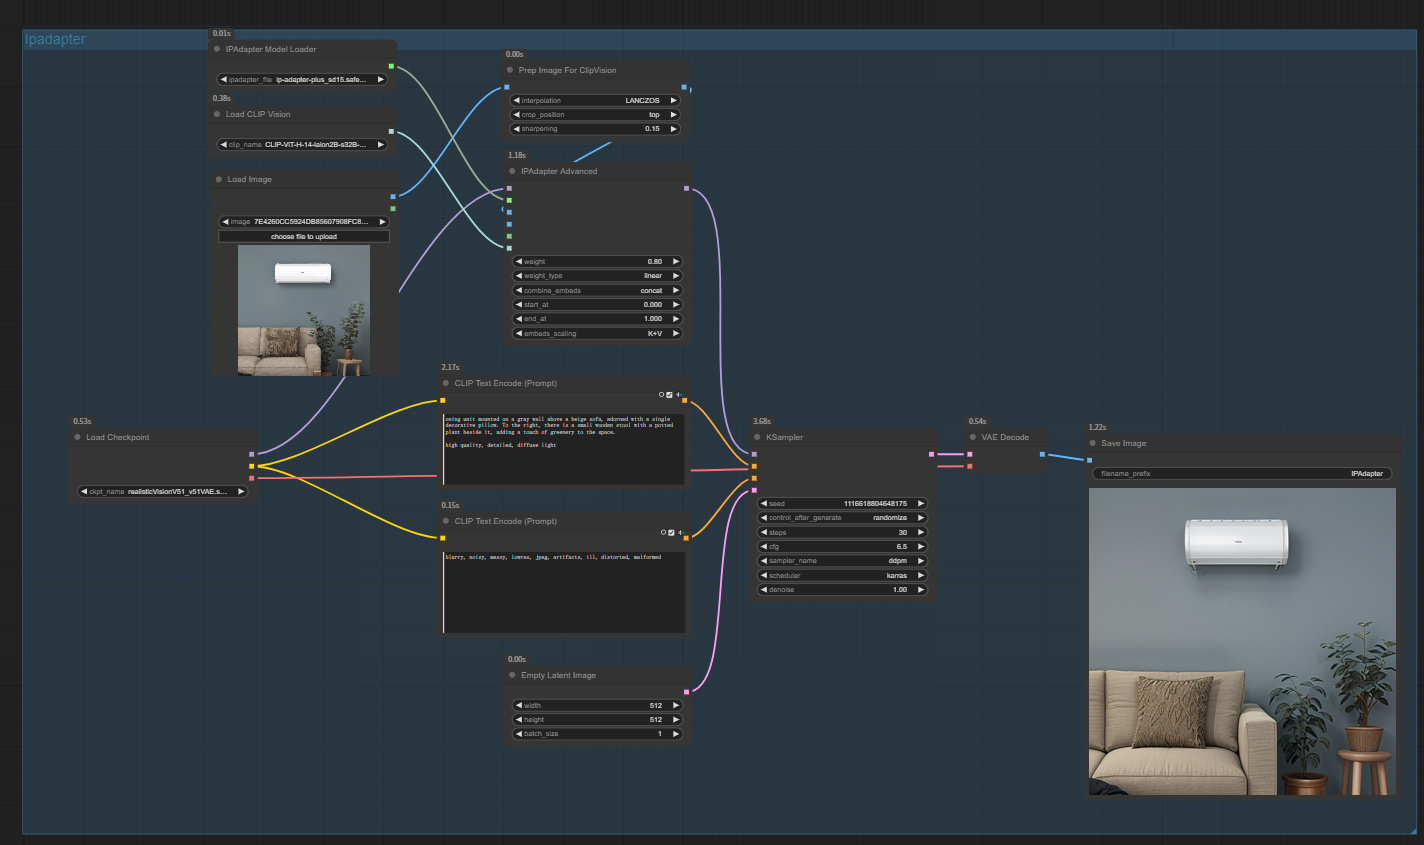Viewport: 1424px width, 845px height.
Task: Collapse the Save Image node dot
Action: [x=1091, y=443]
